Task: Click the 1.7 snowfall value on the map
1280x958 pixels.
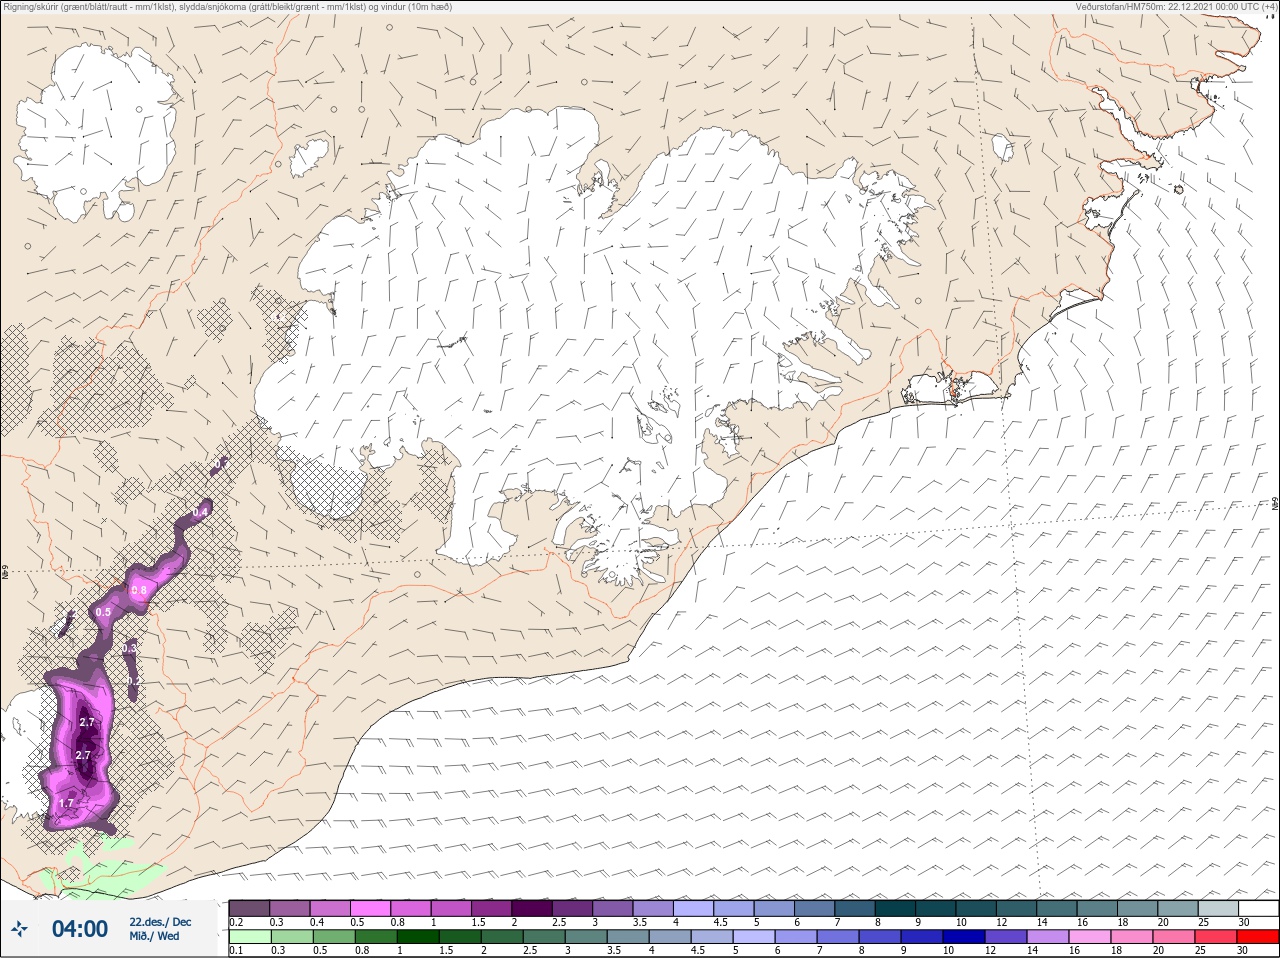Action: pos(67,803)
